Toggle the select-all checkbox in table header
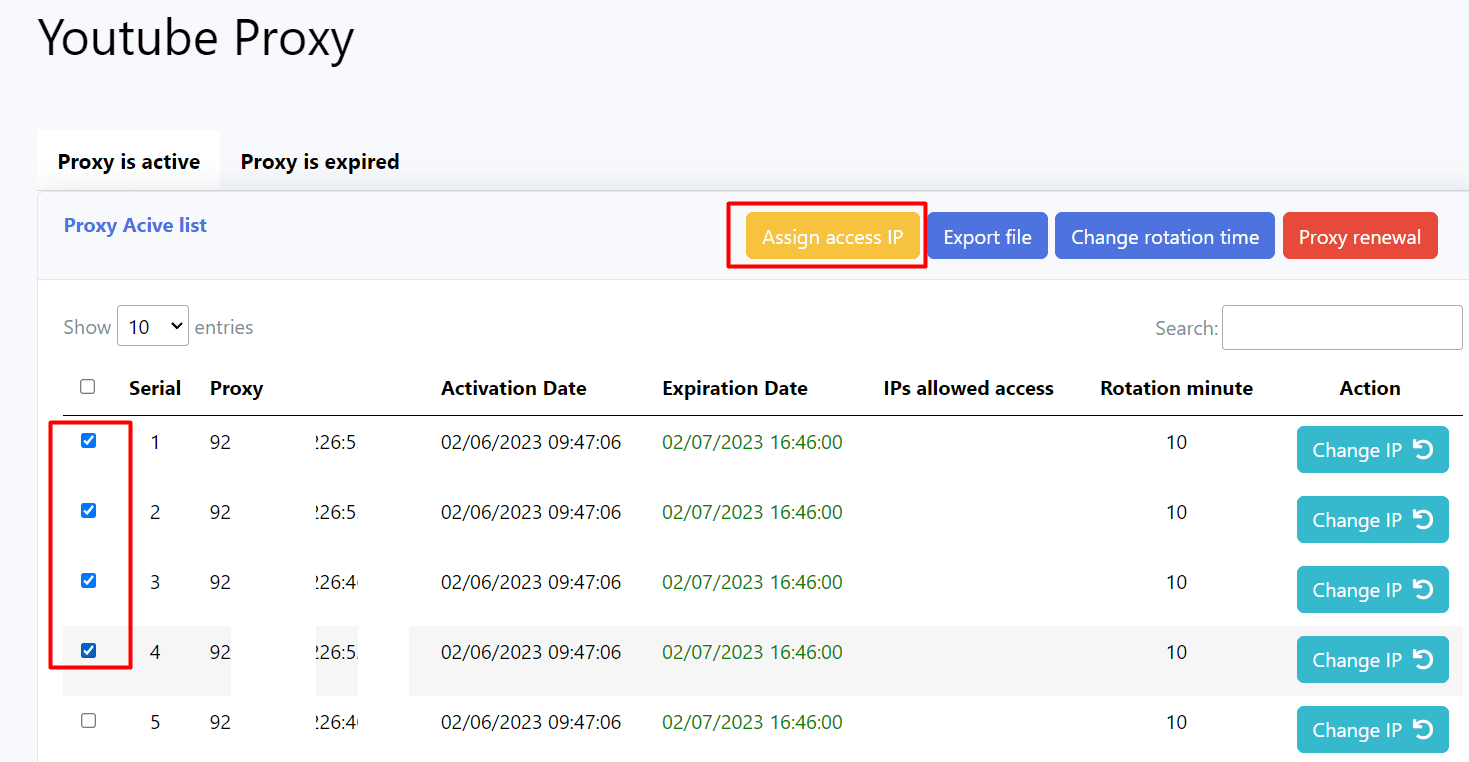 [88, 387]
